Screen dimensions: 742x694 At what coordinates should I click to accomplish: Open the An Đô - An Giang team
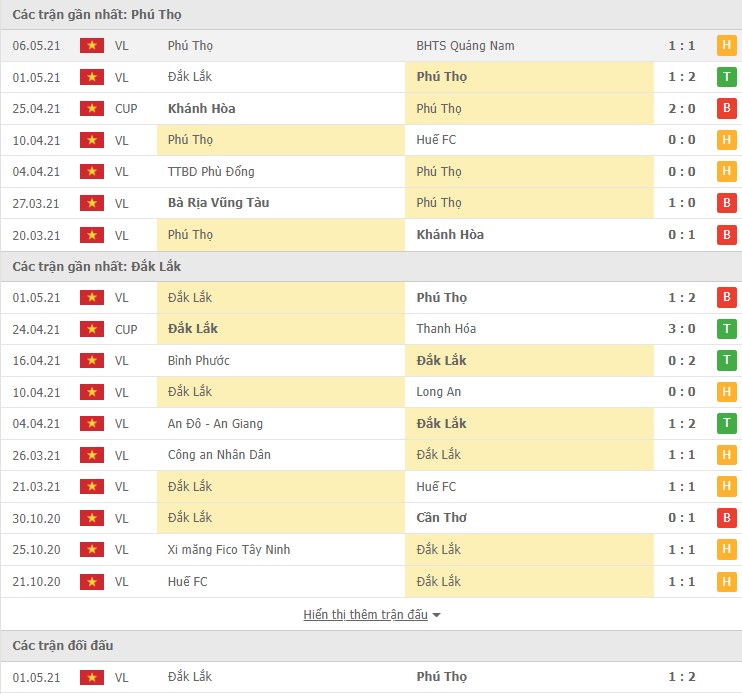click(216, 423)
